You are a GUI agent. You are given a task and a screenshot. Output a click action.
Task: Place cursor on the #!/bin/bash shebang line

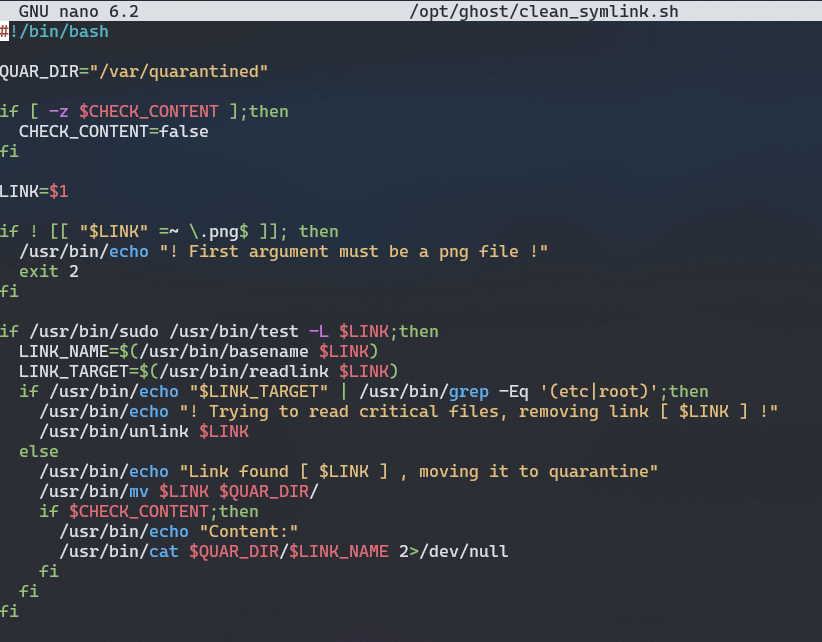pyautogui.click(x=54, y=31)
